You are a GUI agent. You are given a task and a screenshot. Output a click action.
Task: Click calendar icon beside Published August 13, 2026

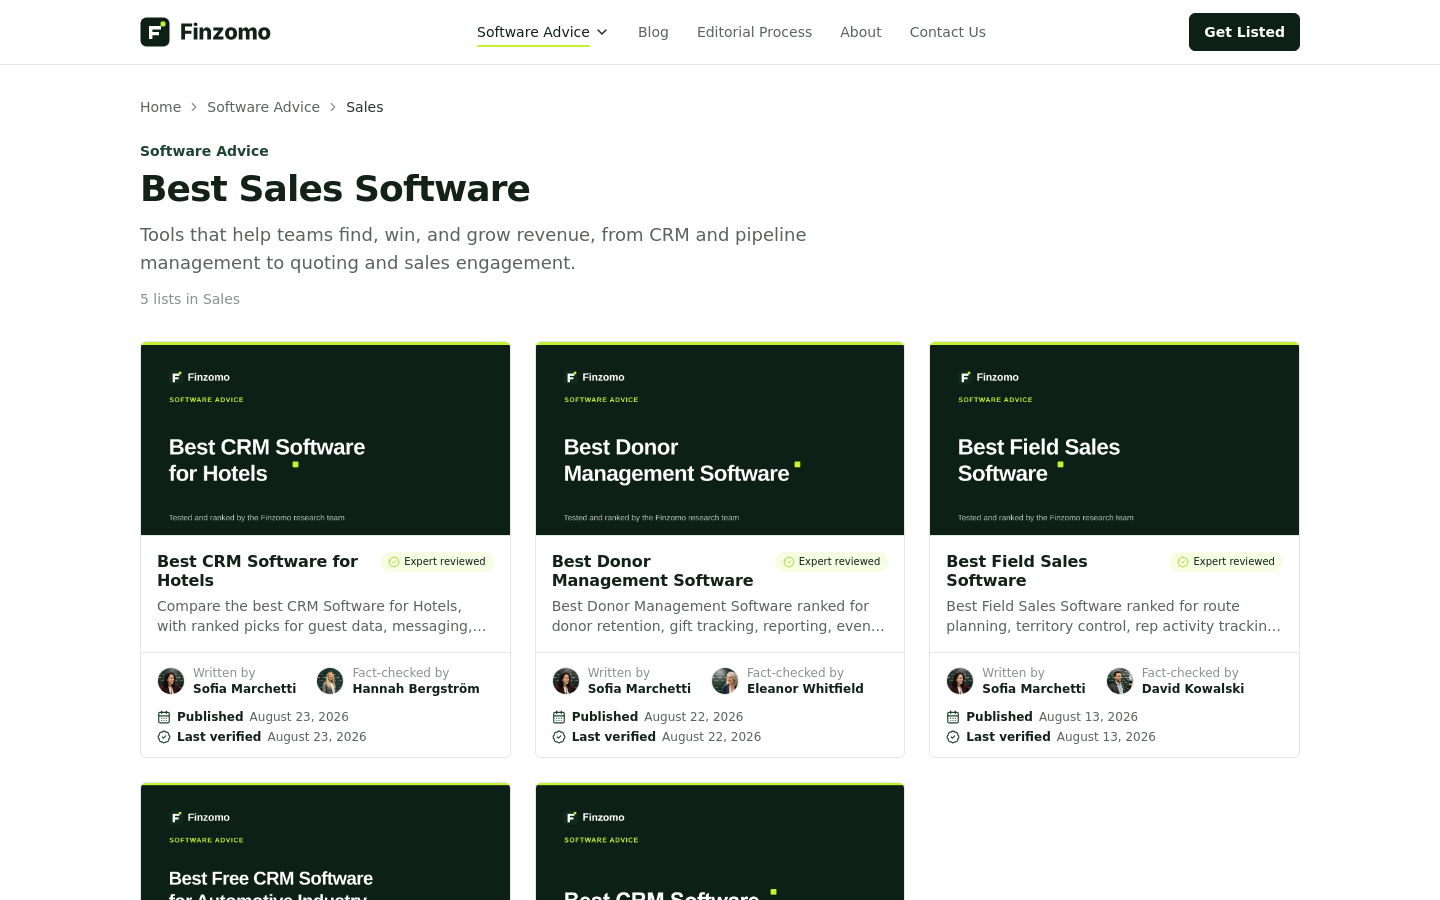tap(953, 717)
